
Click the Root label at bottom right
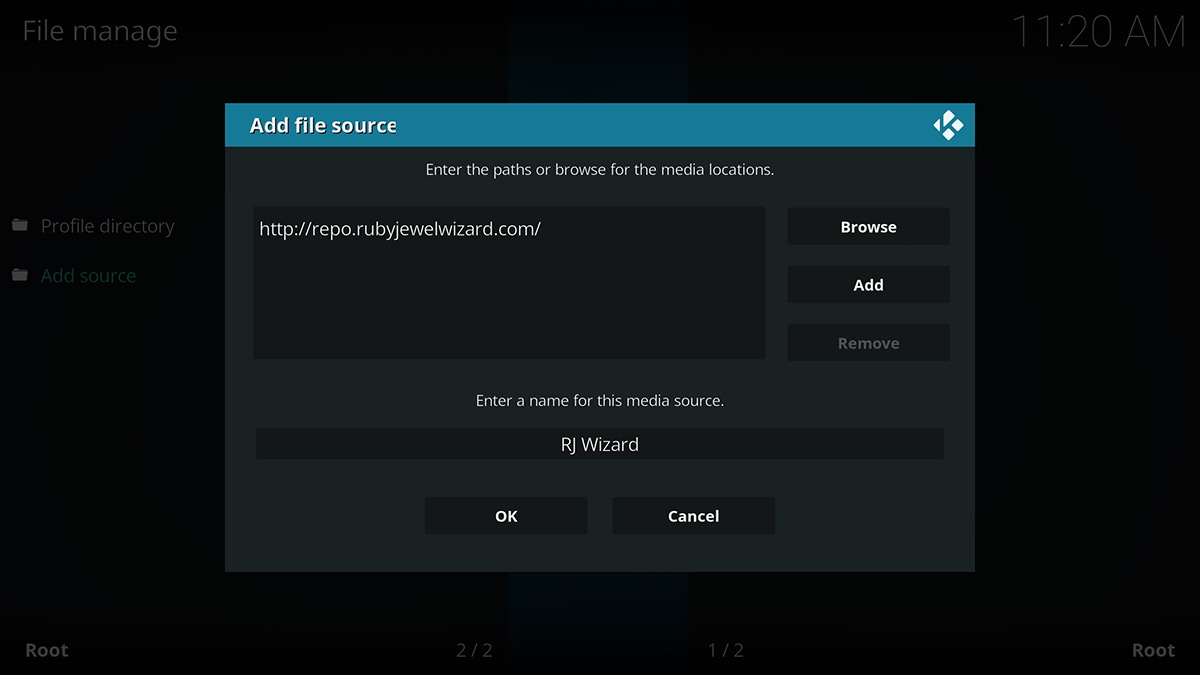coord(1153,650)
